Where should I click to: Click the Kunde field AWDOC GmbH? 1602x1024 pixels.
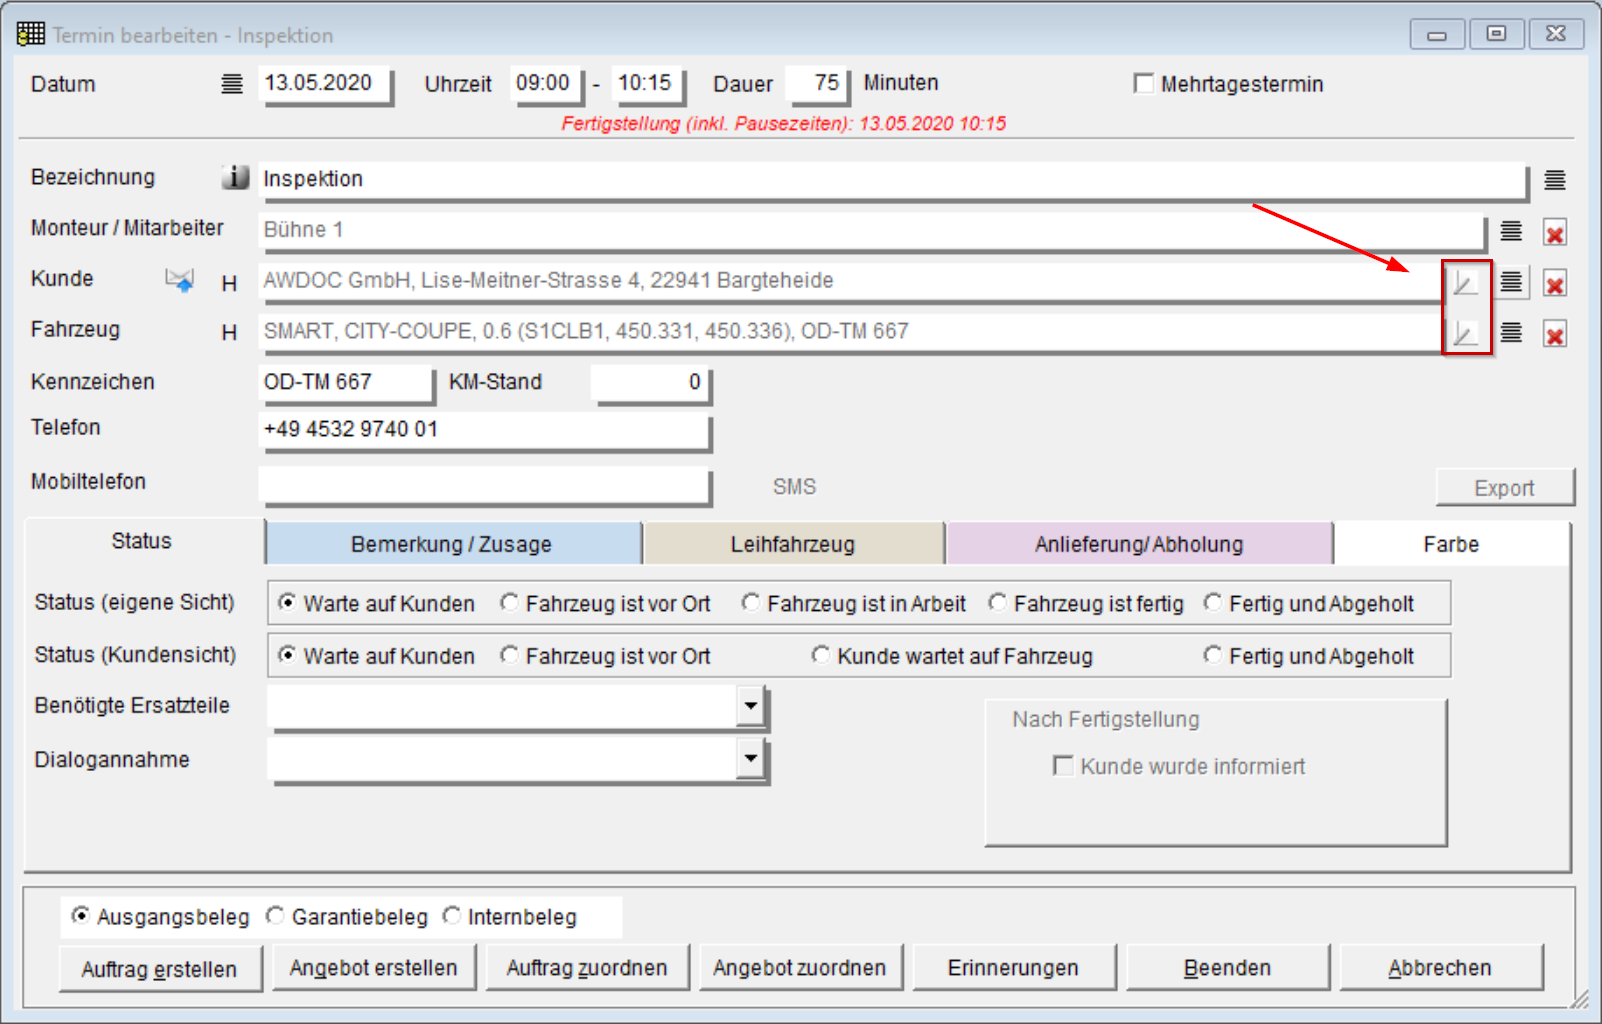pos(850,282)
